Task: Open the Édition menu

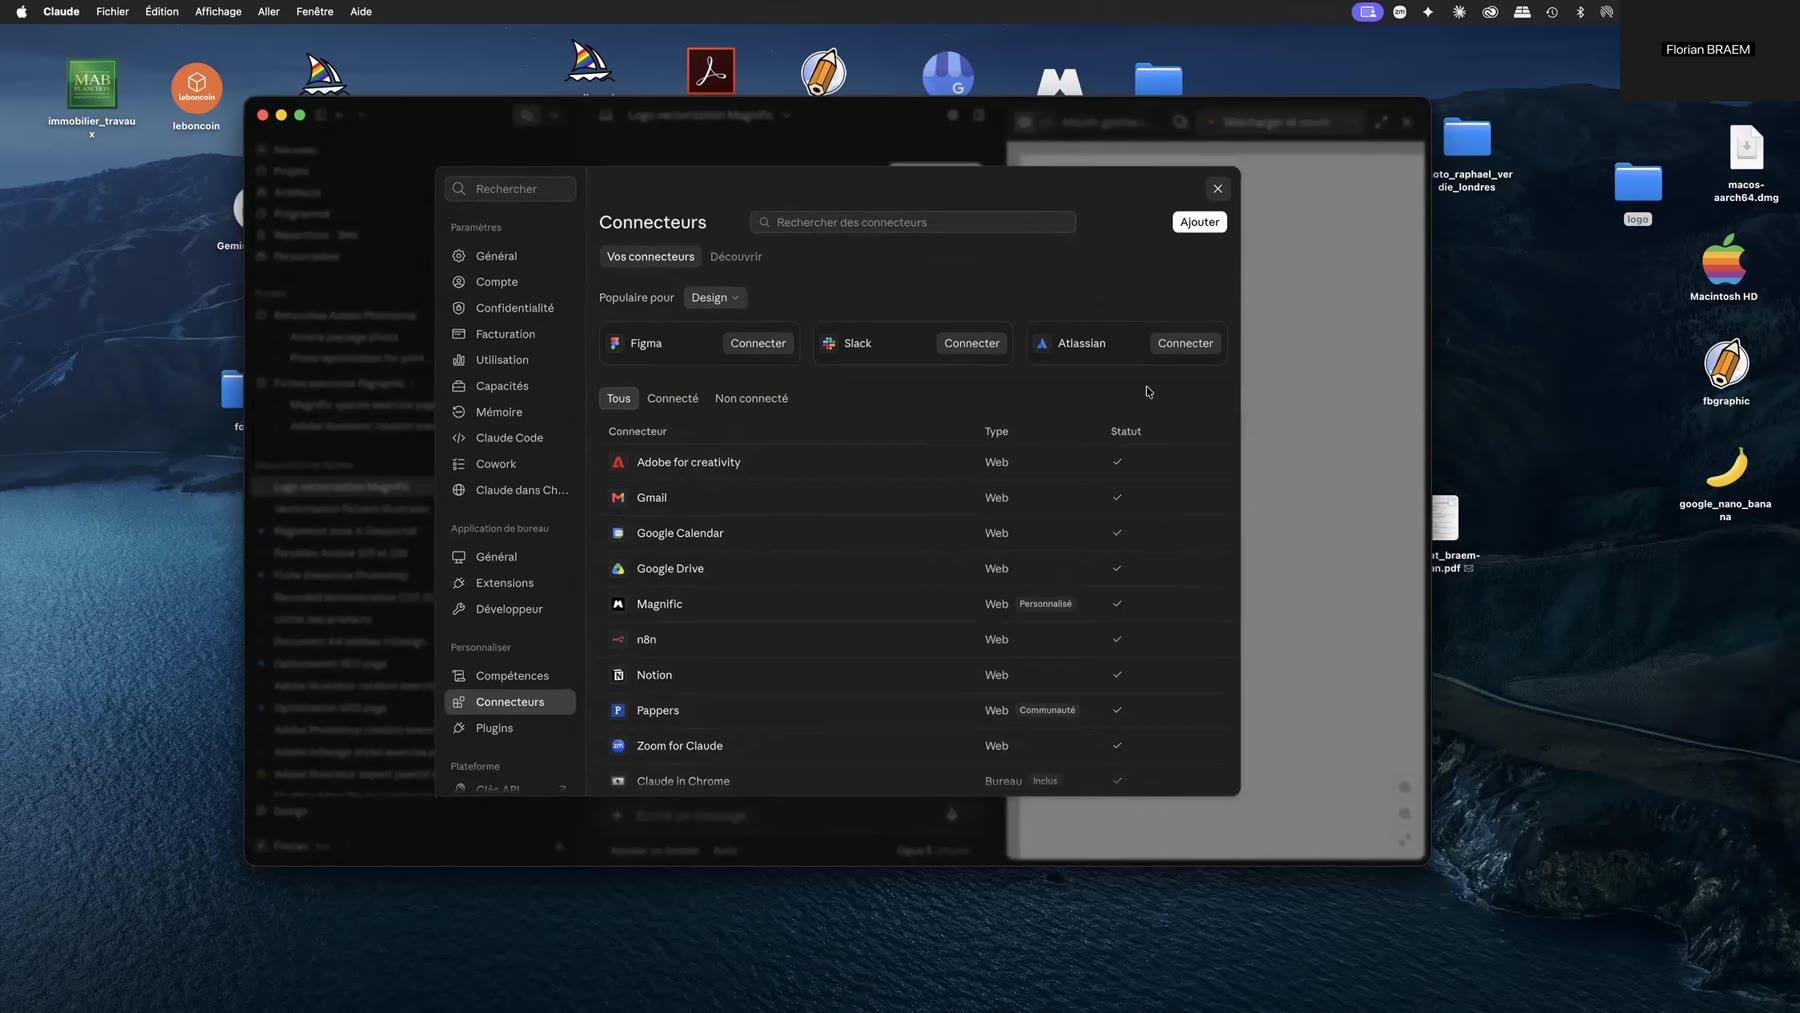Action: pyautogui.click(x=162, y=12)
